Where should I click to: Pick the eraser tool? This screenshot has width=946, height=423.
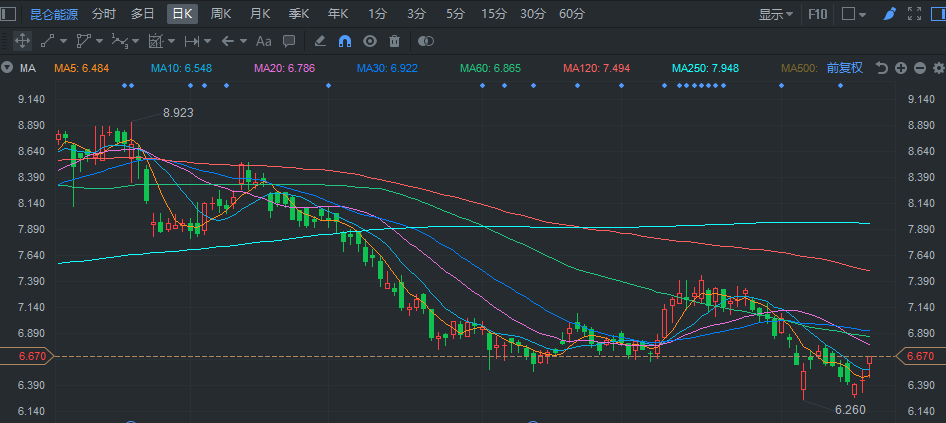320,41
